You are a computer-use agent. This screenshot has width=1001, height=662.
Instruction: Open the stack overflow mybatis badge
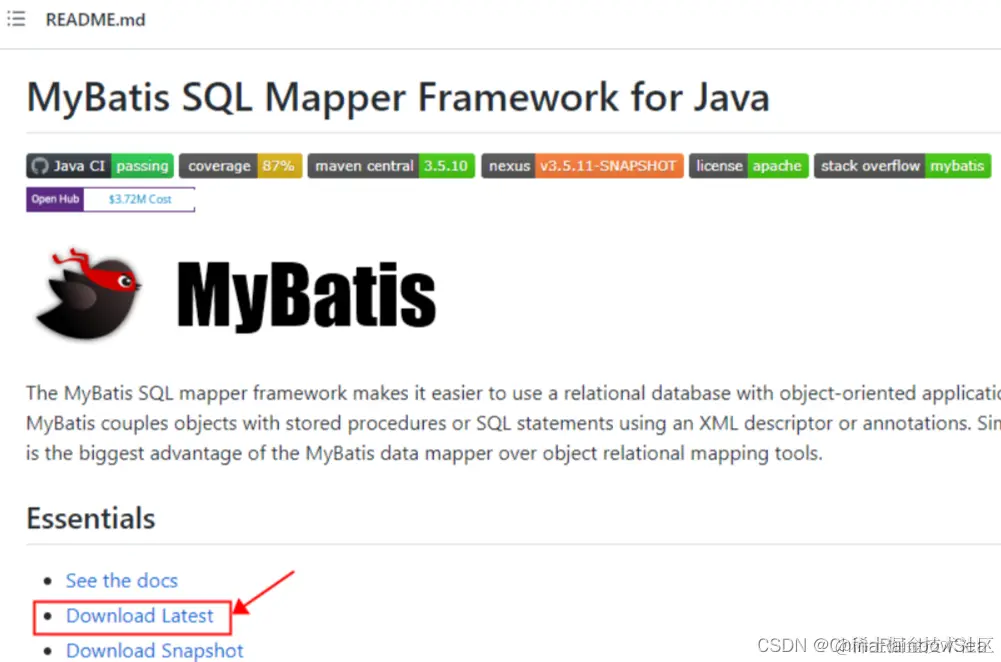(x=903, y=166)
